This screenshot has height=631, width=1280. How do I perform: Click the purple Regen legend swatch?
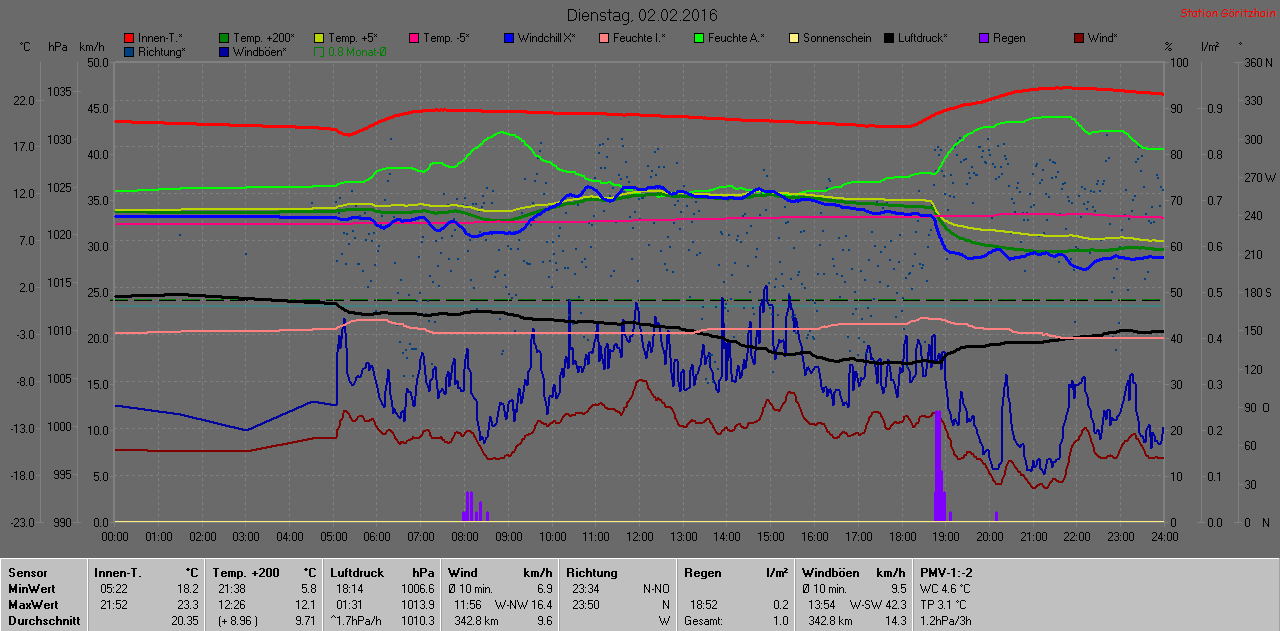(x=984, y=38)
